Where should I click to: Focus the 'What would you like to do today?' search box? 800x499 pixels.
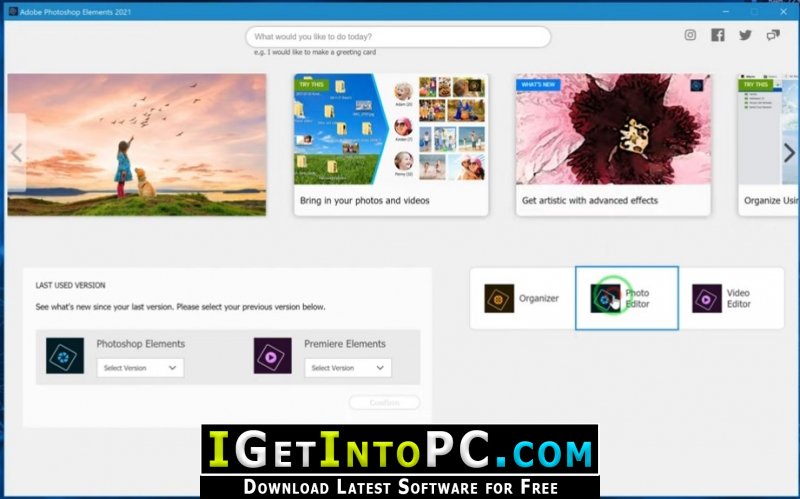(398, 37)
